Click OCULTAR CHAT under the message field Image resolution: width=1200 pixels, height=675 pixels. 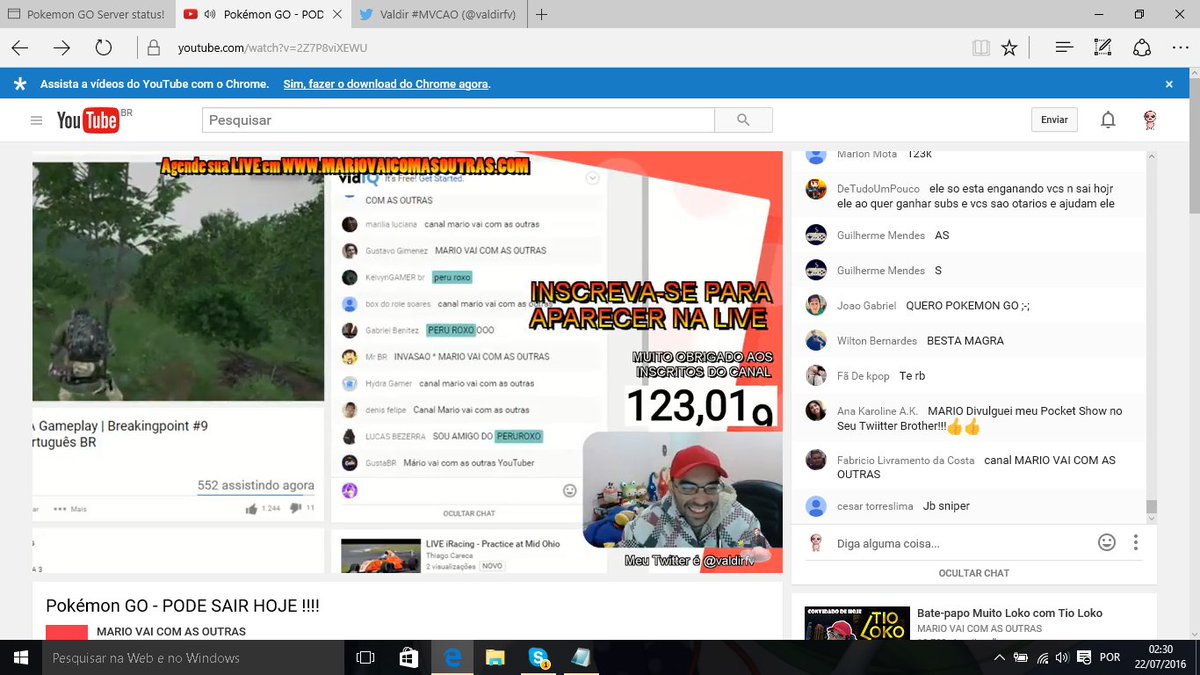tap(974, 573)
